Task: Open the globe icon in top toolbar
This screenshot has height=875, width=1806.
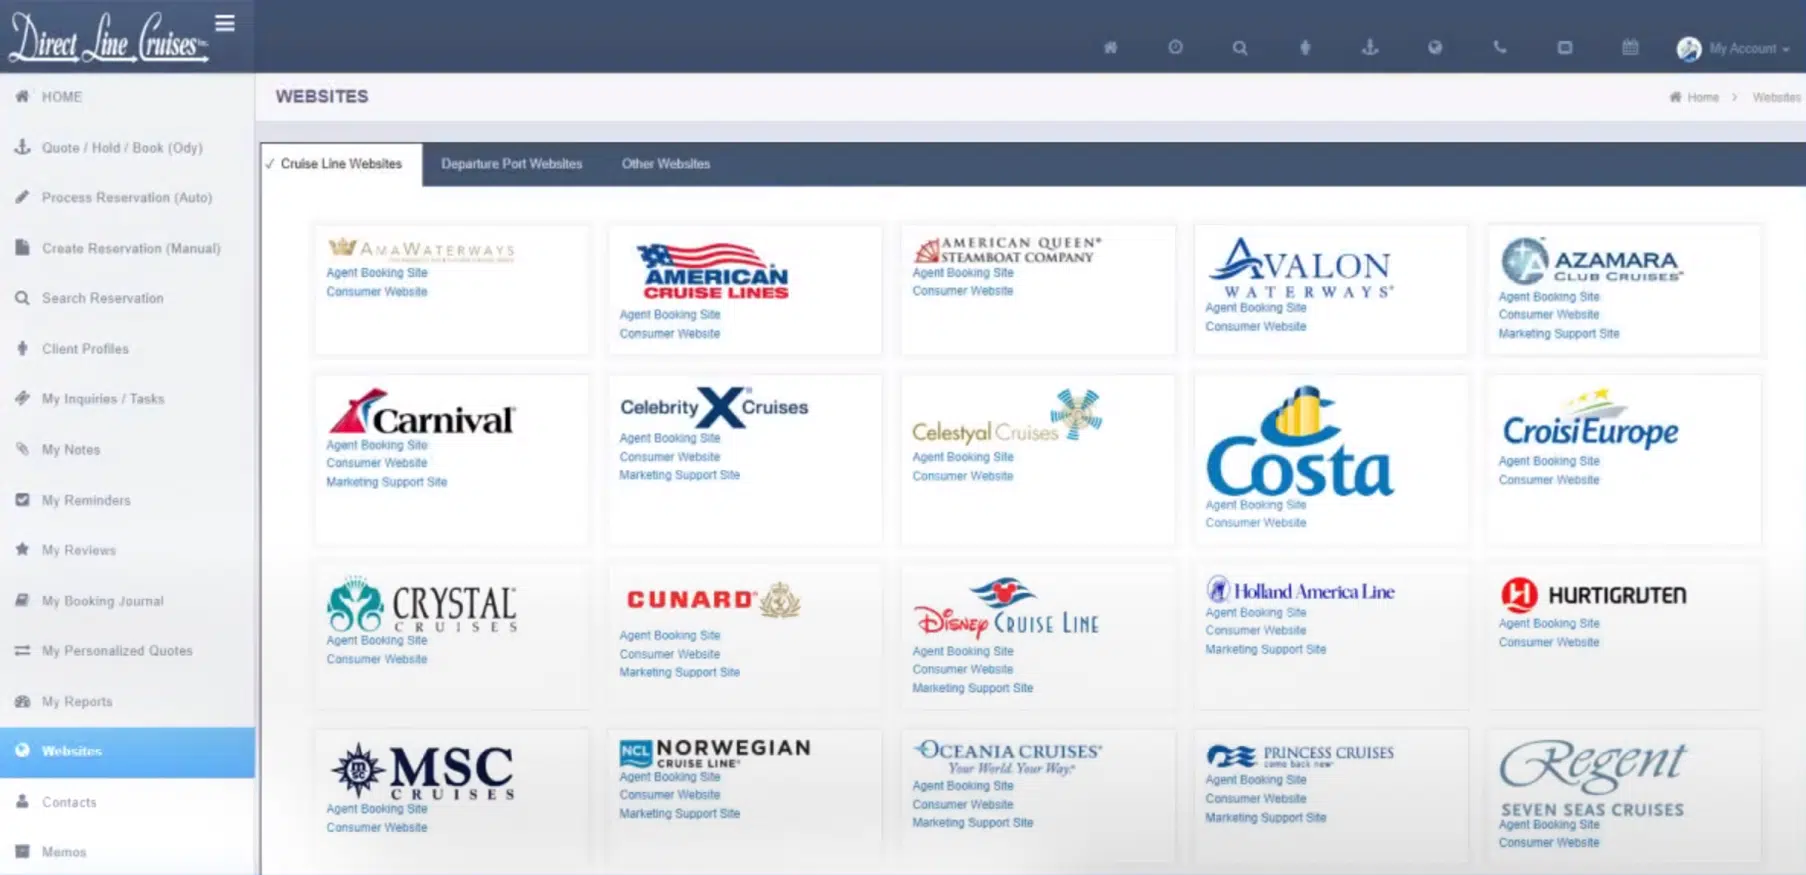Action: click(x=1435, y=47)
